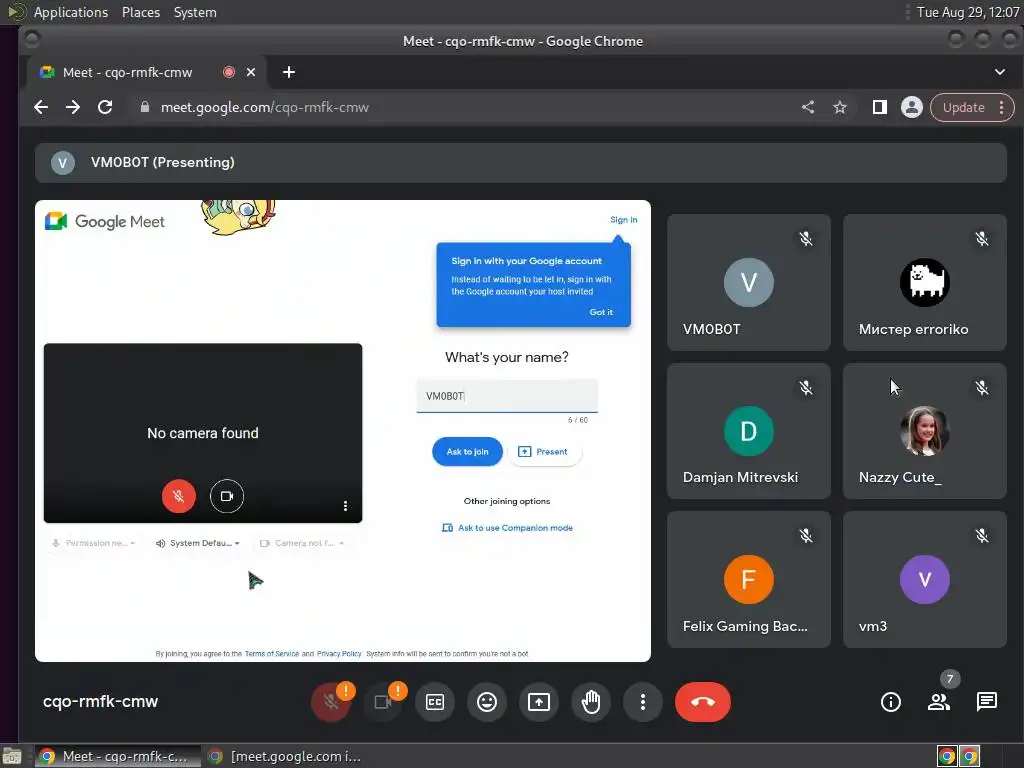The width and height of the screenshot is (1024, 768).
Task: Open chat with everyone icon
Action: (987, 702)
